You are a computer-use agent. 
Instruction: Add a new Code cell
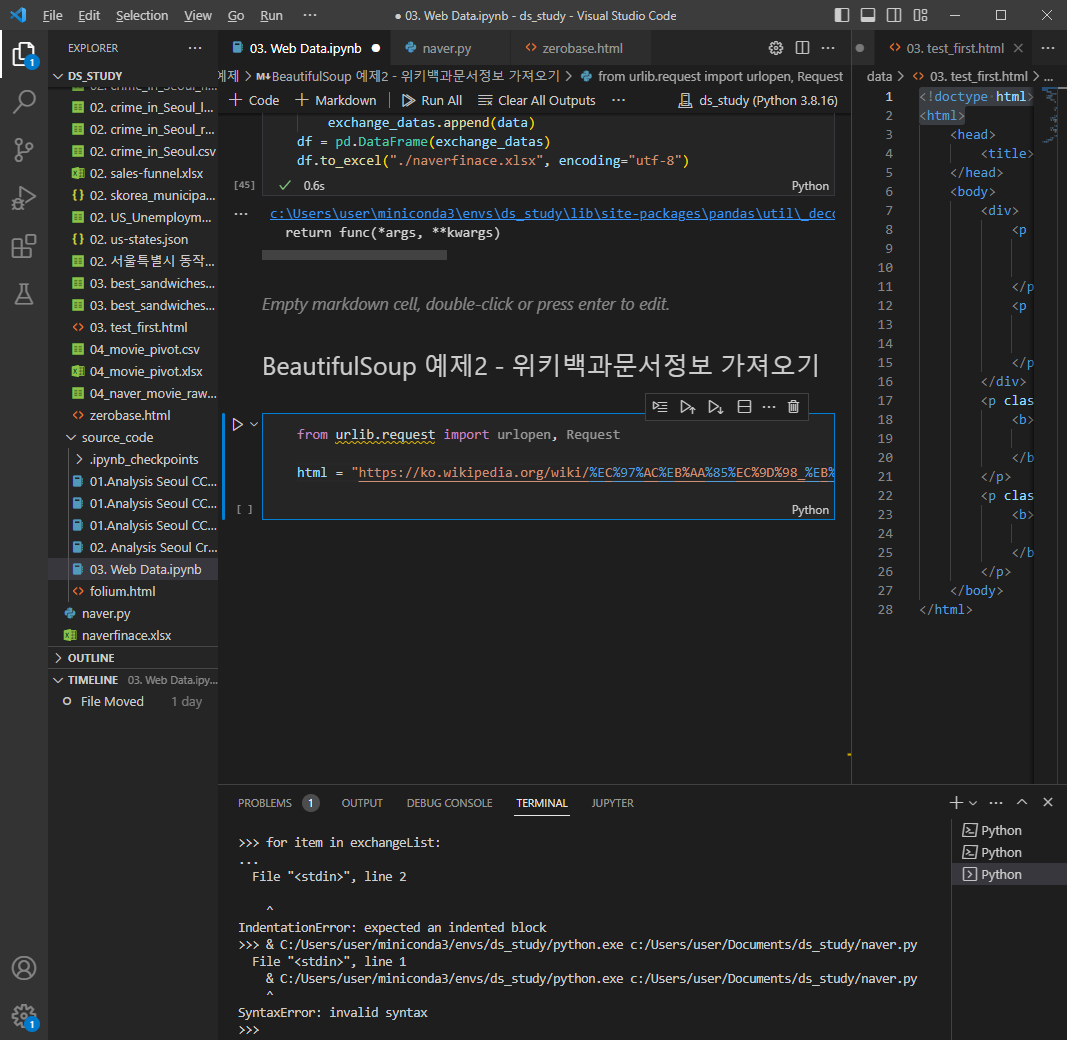(x=254, y=101)
